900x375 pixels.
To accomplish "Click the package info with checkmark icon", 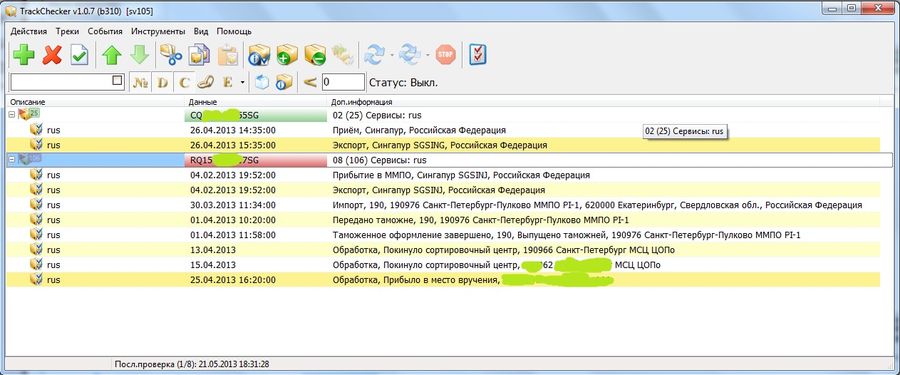I will click(259, 55).
